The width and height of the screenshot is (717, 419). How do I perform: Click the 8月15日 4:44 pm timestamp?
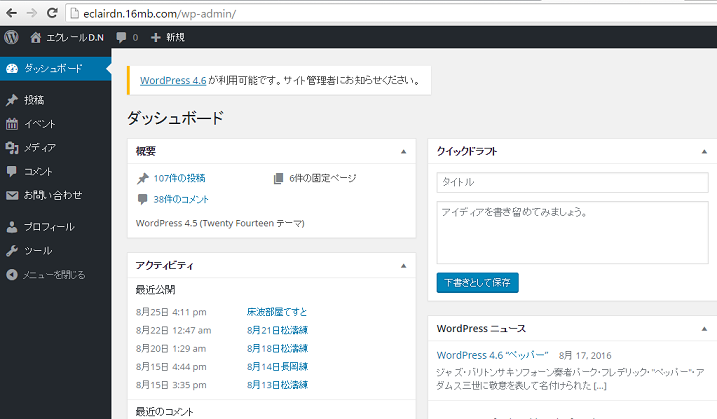[171, 367]
